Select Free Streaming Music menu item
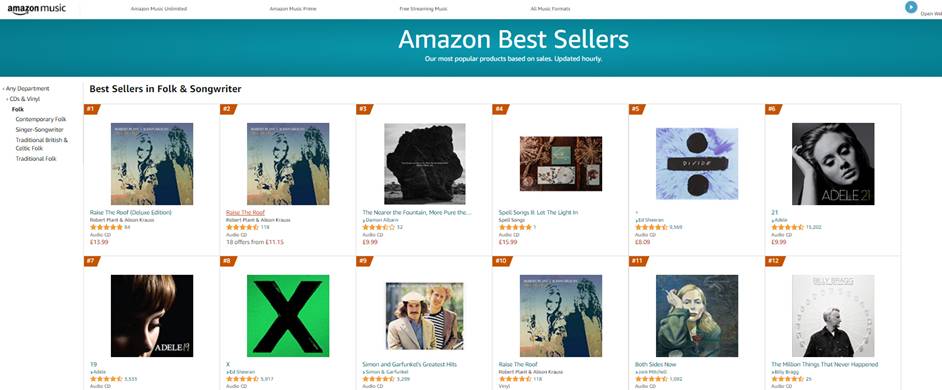The width and height of the screenshot is (942, 390). [424, 9]
